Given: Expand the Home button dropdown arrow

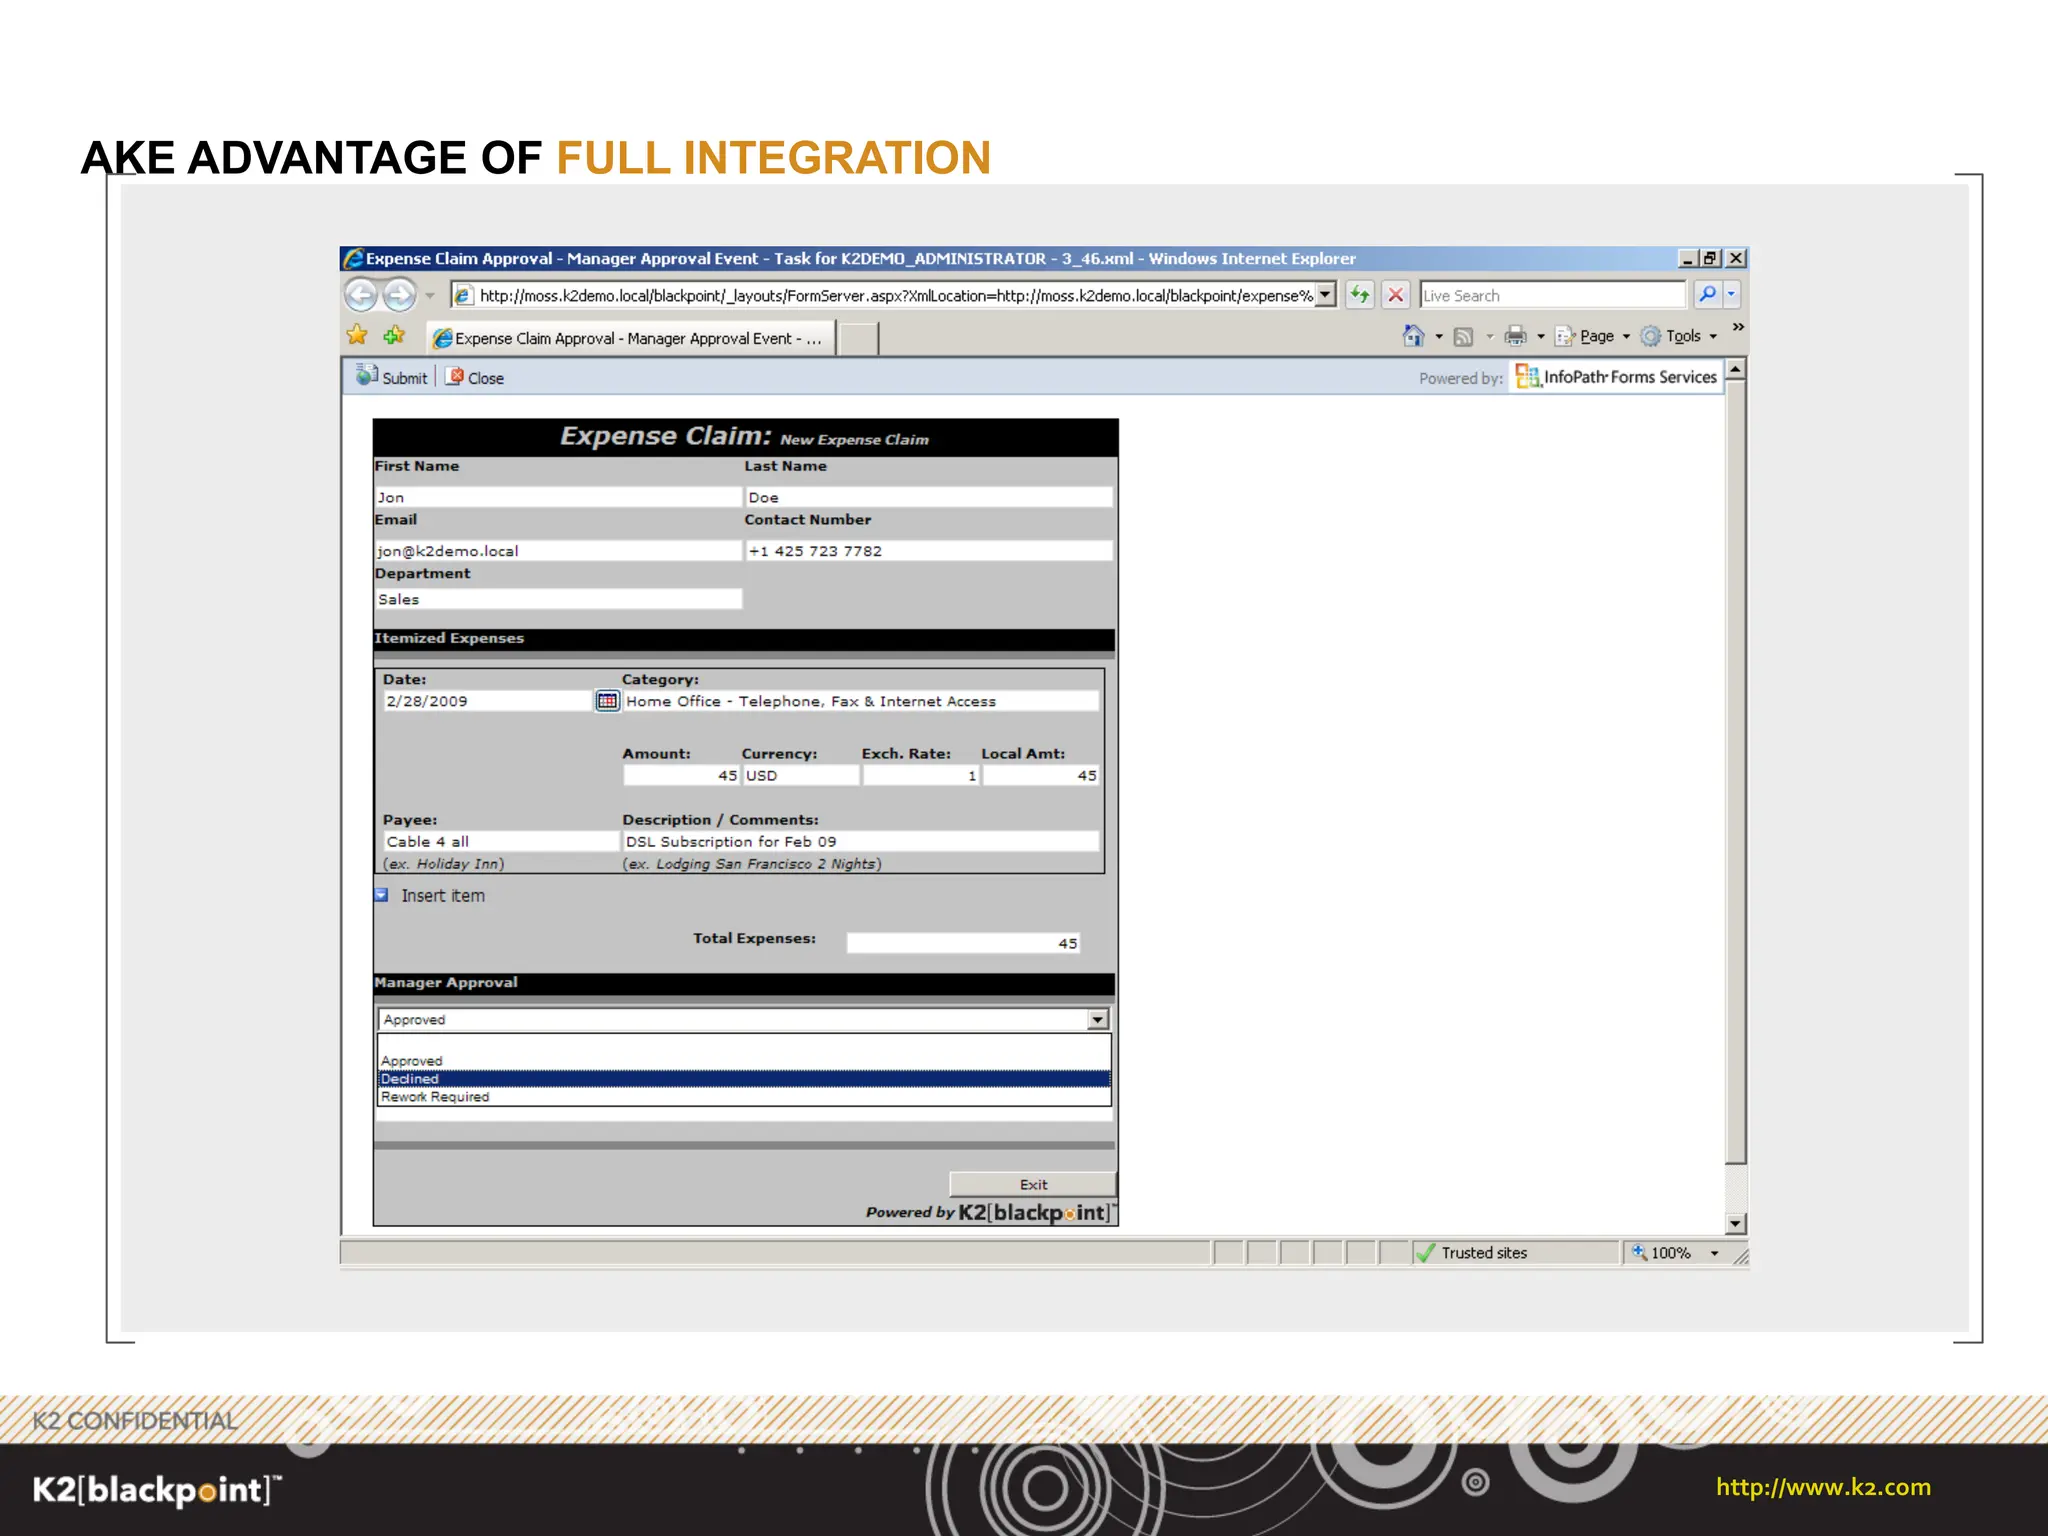Looking at the screenshot, I should click(1439, 337).
